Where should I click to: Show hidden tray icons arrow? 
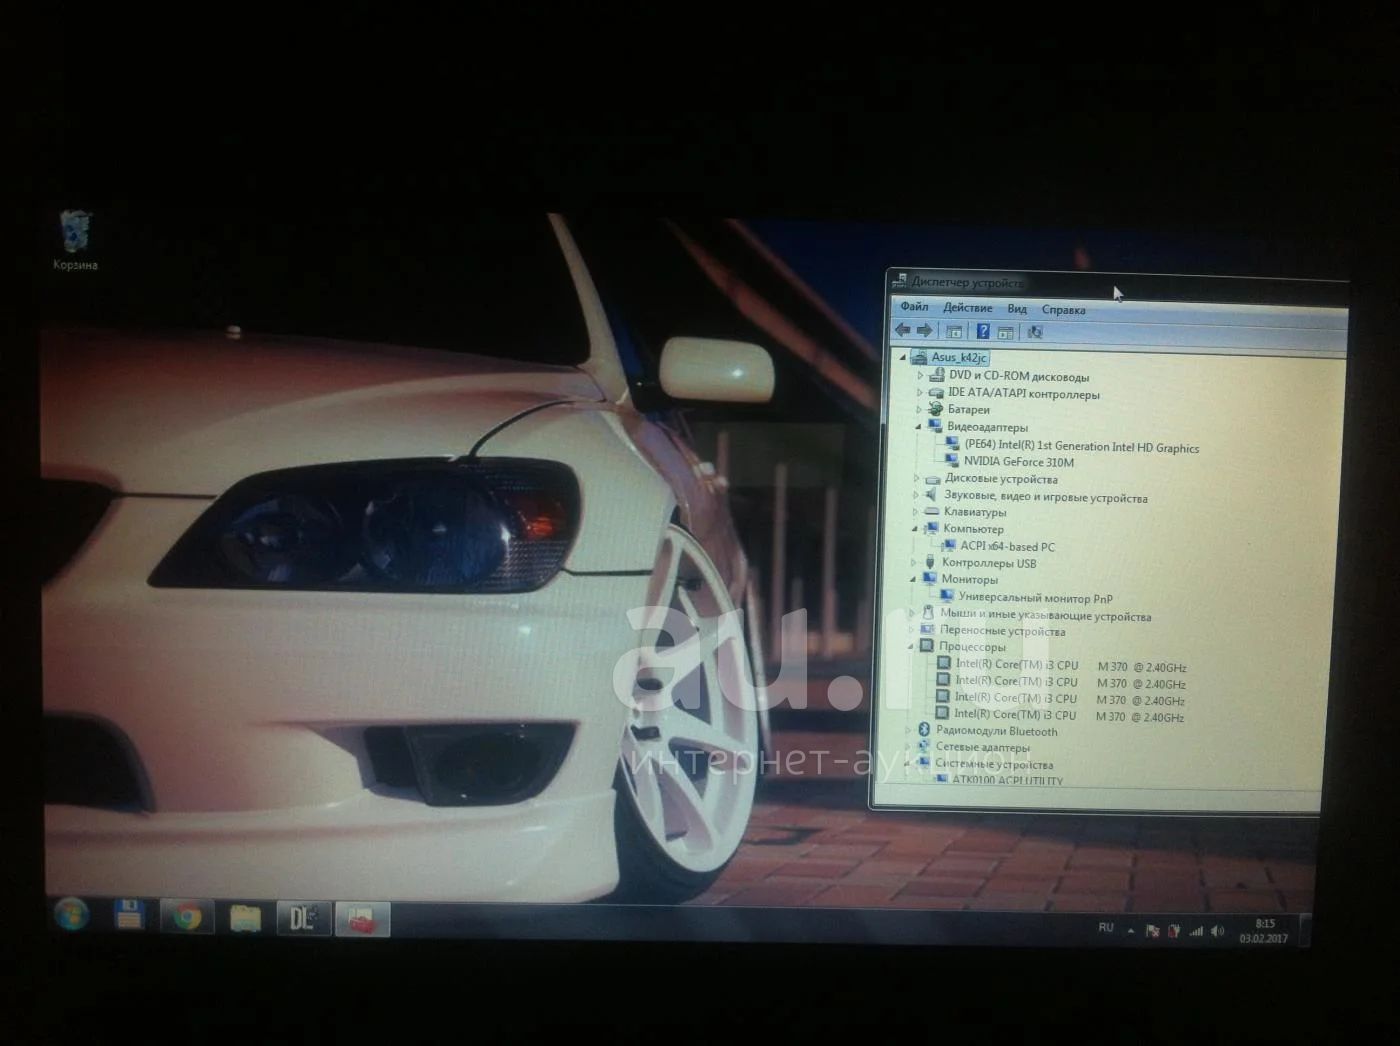point(1130,930)
